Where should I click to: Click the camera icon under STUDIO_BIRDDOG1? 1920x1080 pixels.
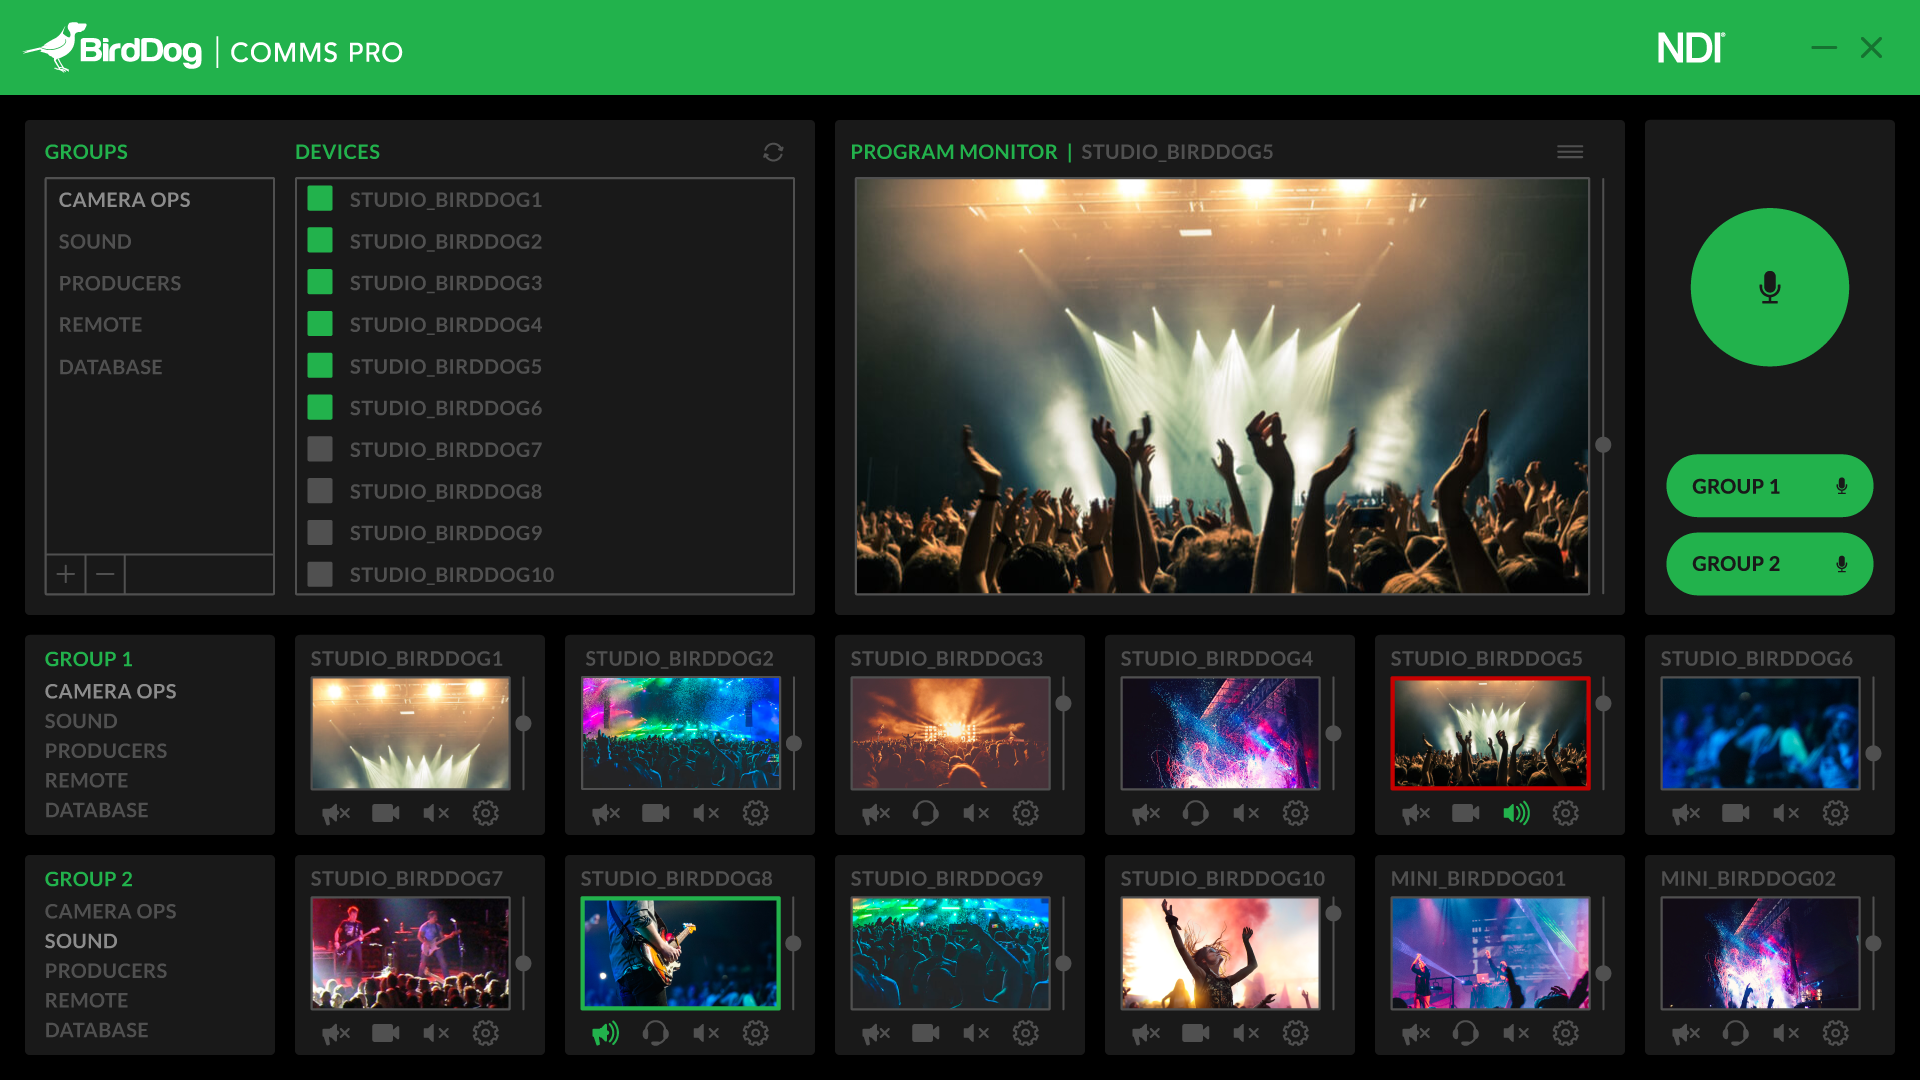coord(386,813)
